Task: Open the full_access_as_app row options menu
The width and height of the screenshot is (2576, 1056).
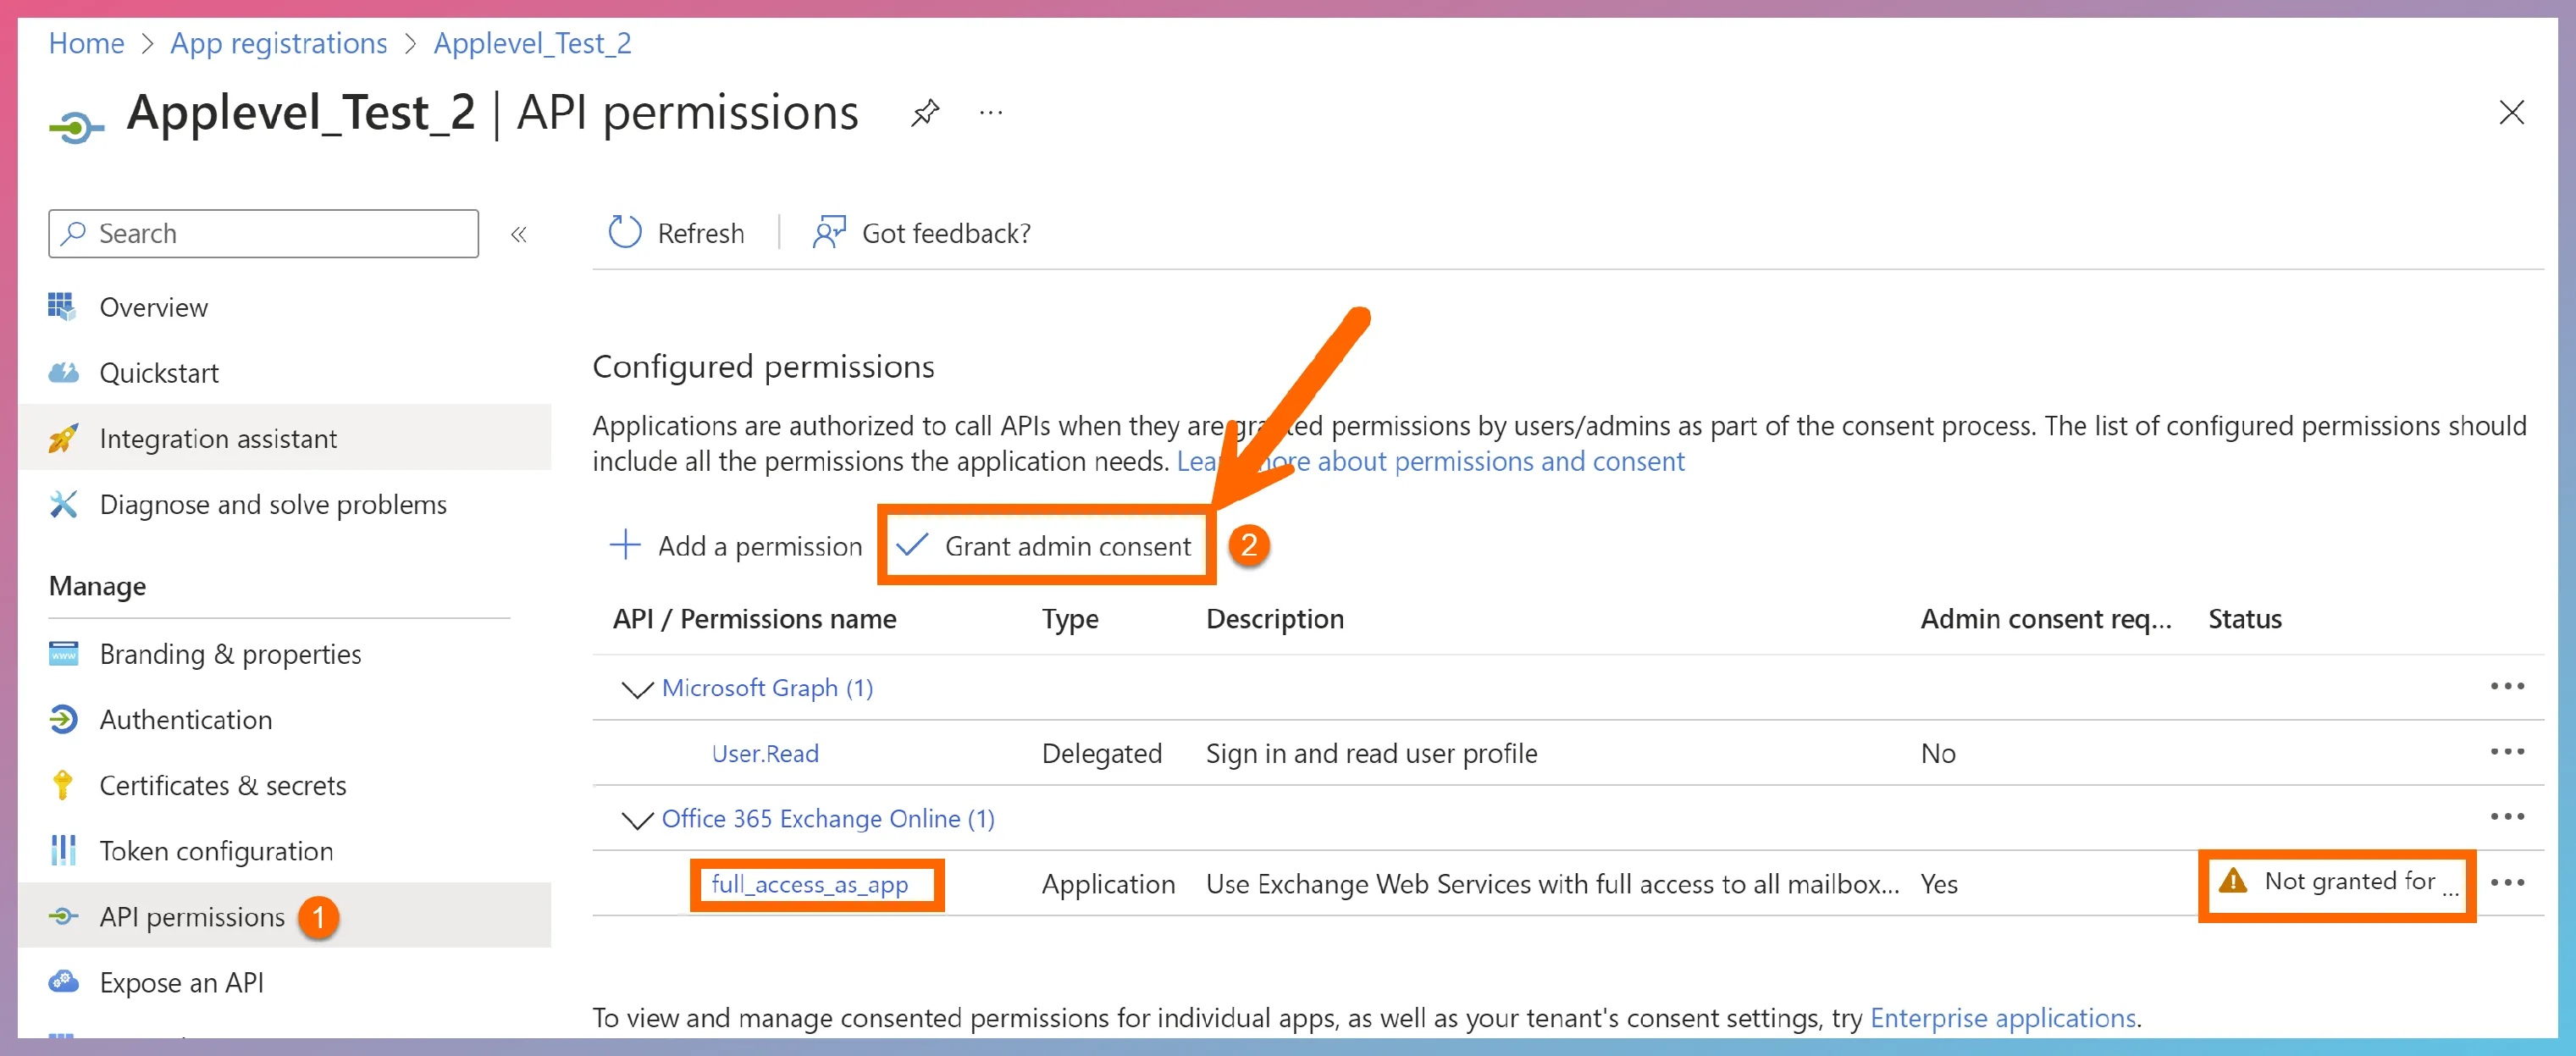Action: pyautogui.click(x=2507, y=883)
